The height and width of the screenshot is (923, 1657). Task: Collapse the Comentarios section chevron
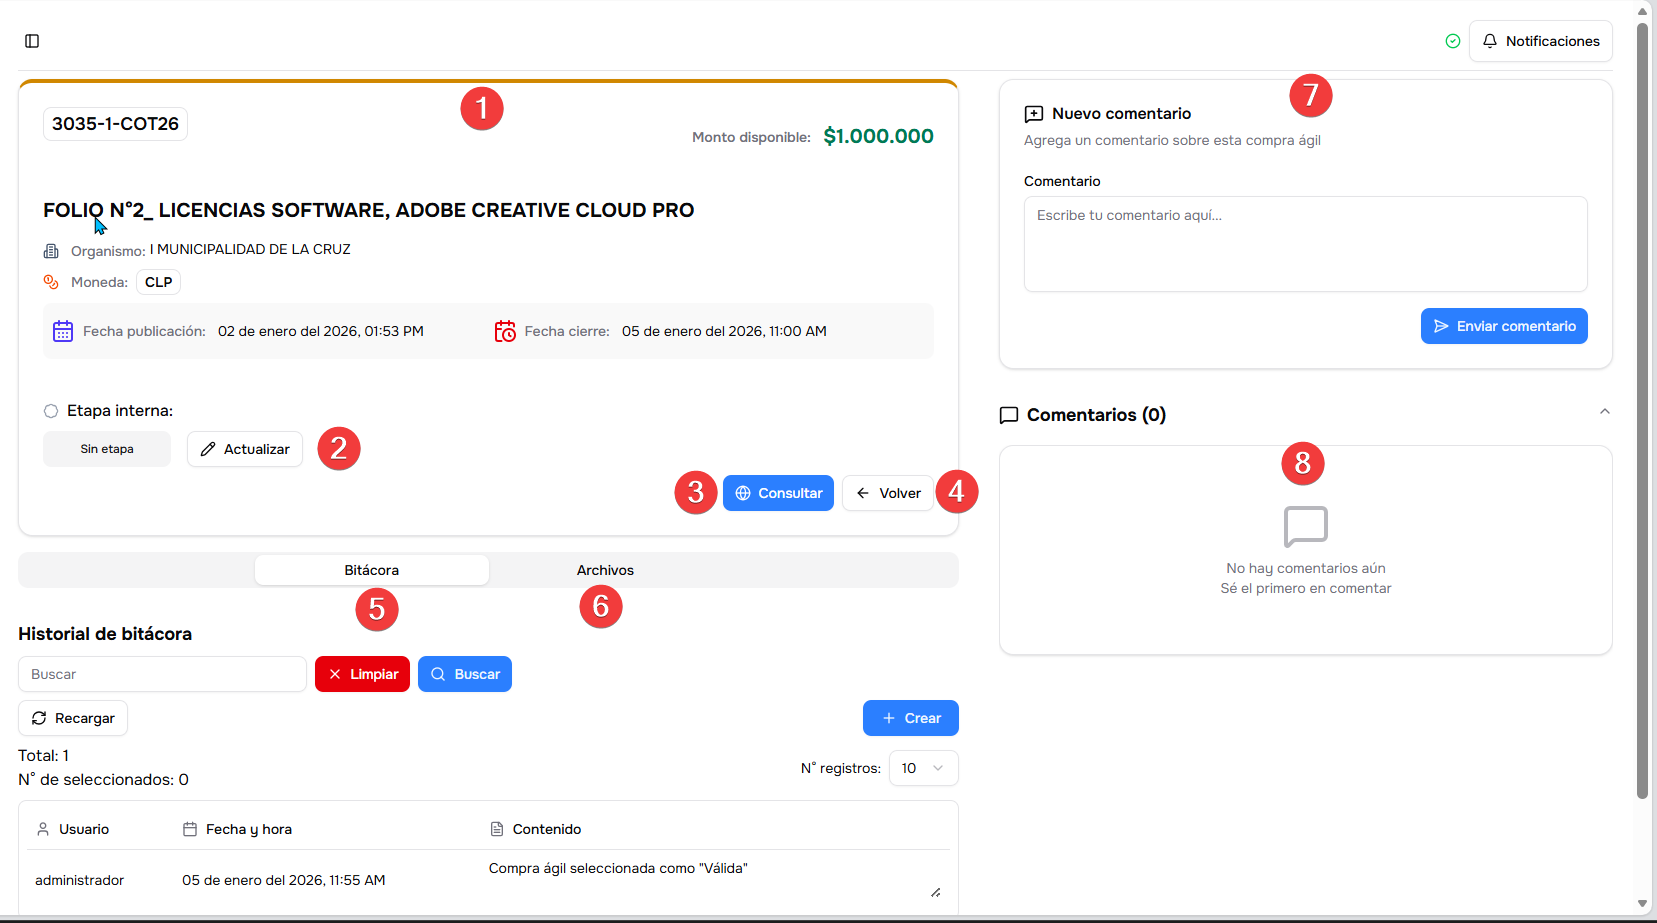[1604, 412]
